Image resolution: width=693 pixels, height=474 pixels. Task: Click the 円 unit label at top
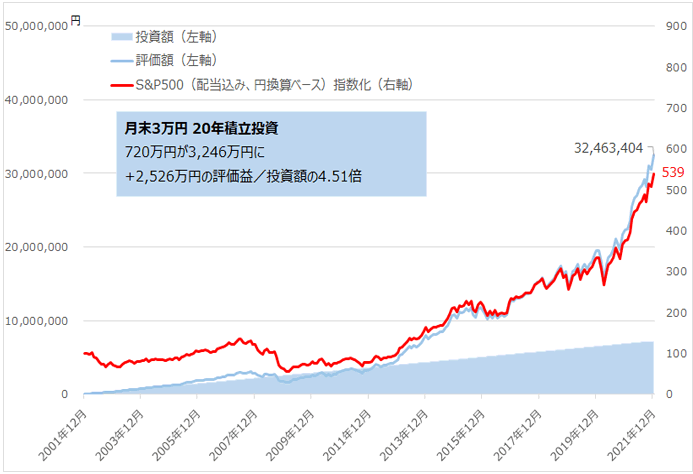pyautogui.click(x=75, y=20)
